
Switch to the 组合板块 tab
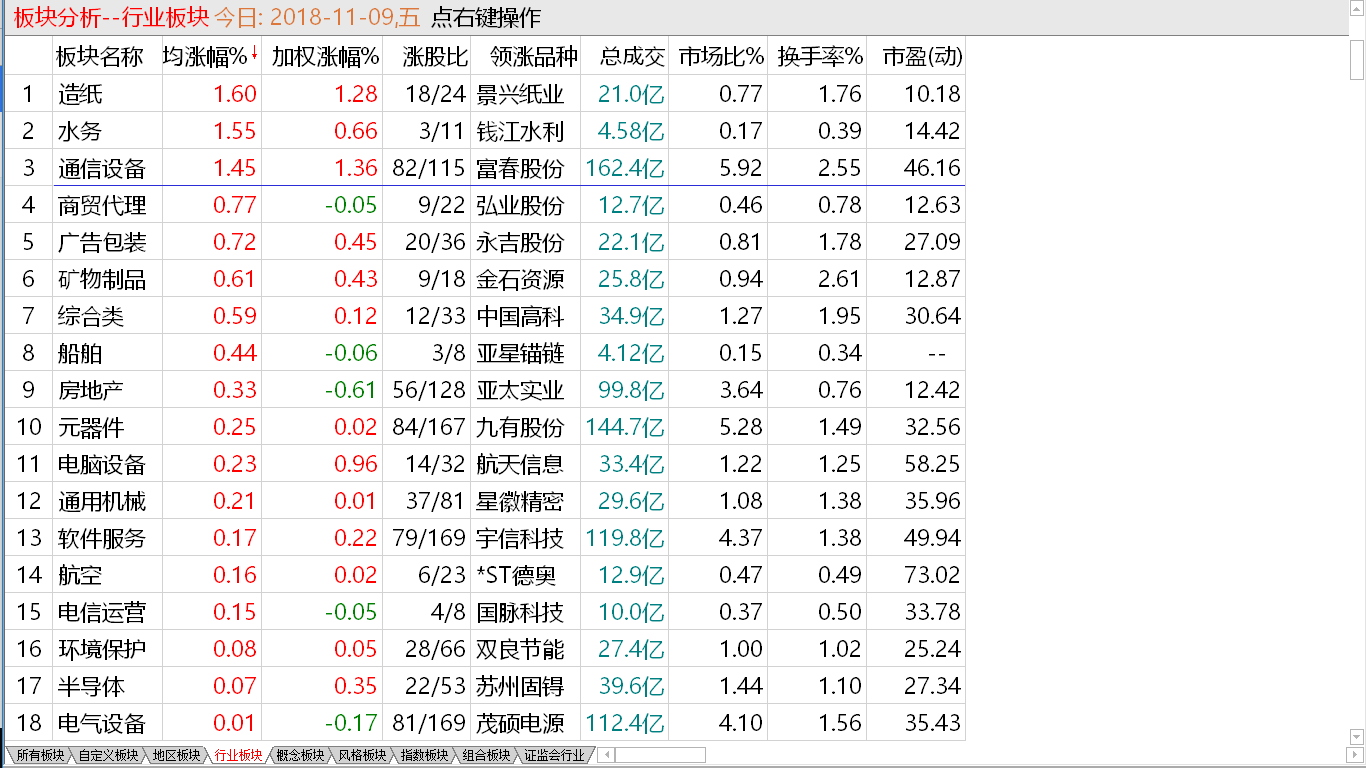coord(486,756)
